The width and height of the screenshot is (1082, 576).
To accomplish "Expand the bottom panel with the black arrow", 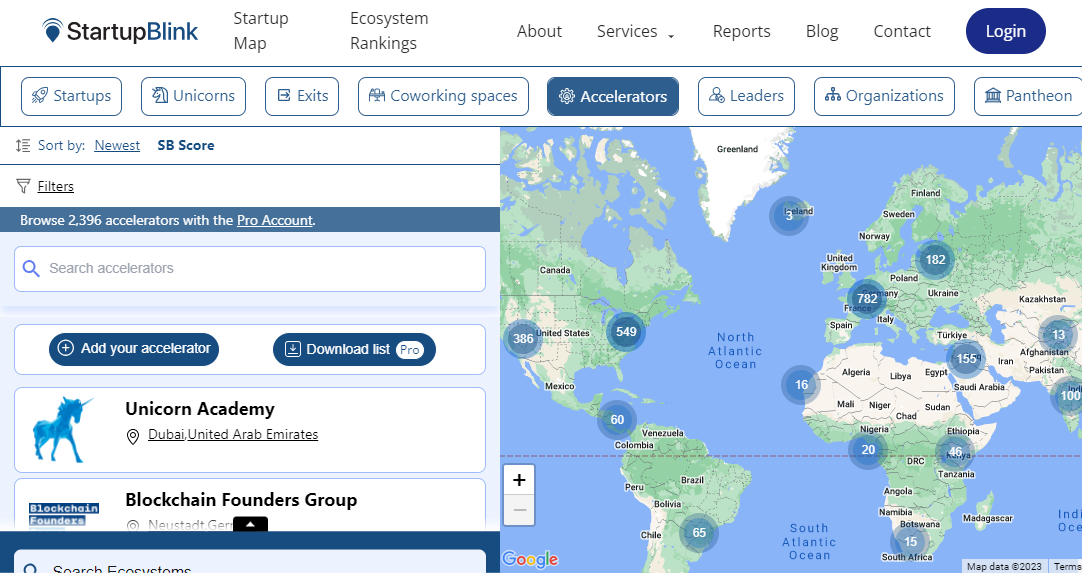I will 250,524.
